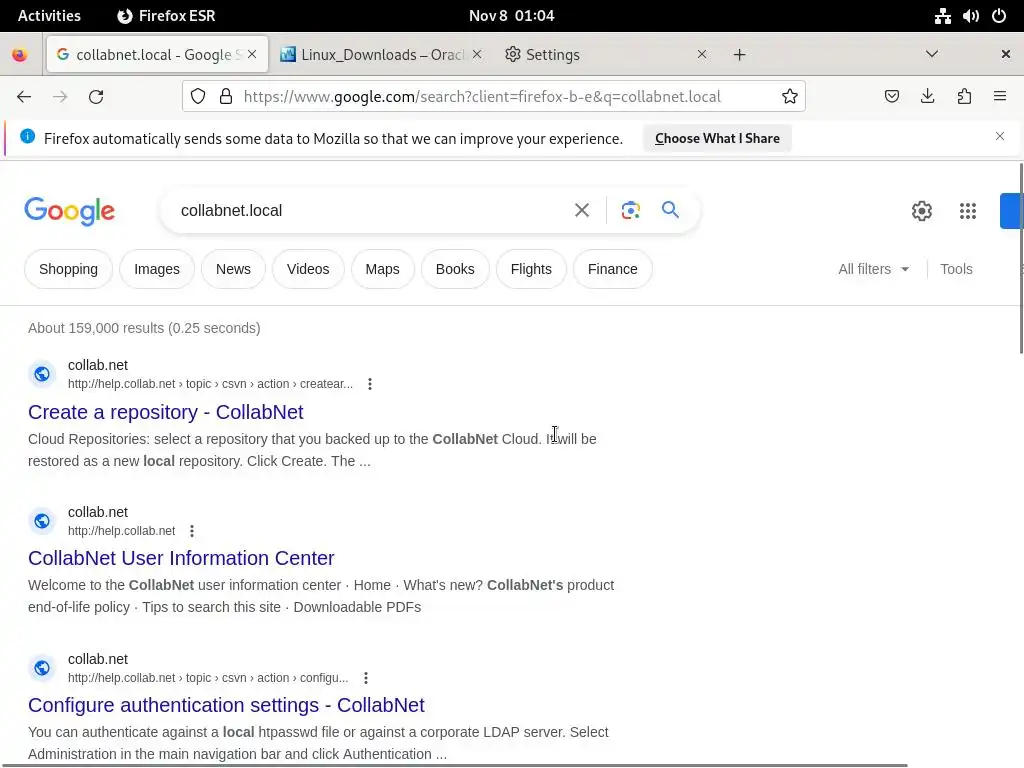This screenshot has height=768, width=1024.
Task: Click the Google logo
Action: [x=69, y=211]
